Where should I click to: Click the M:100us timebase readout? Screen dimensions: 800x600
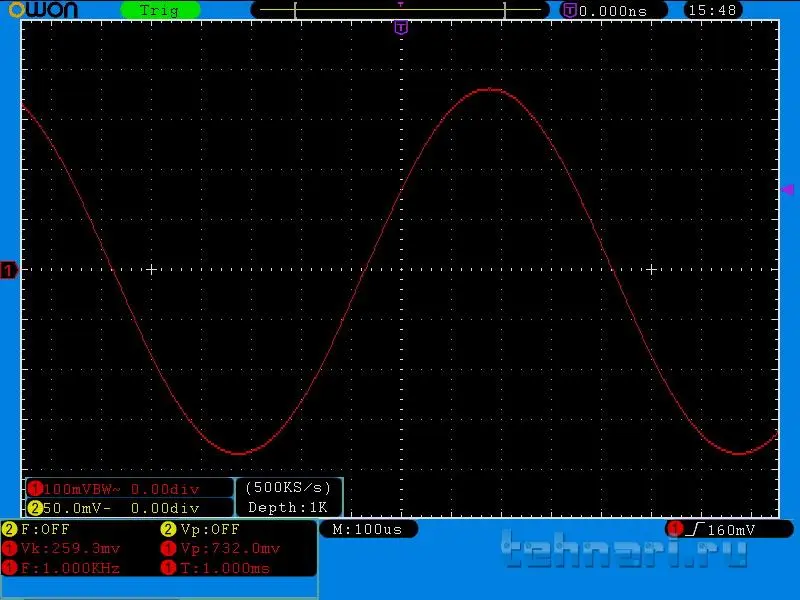(x=368, y=529)
